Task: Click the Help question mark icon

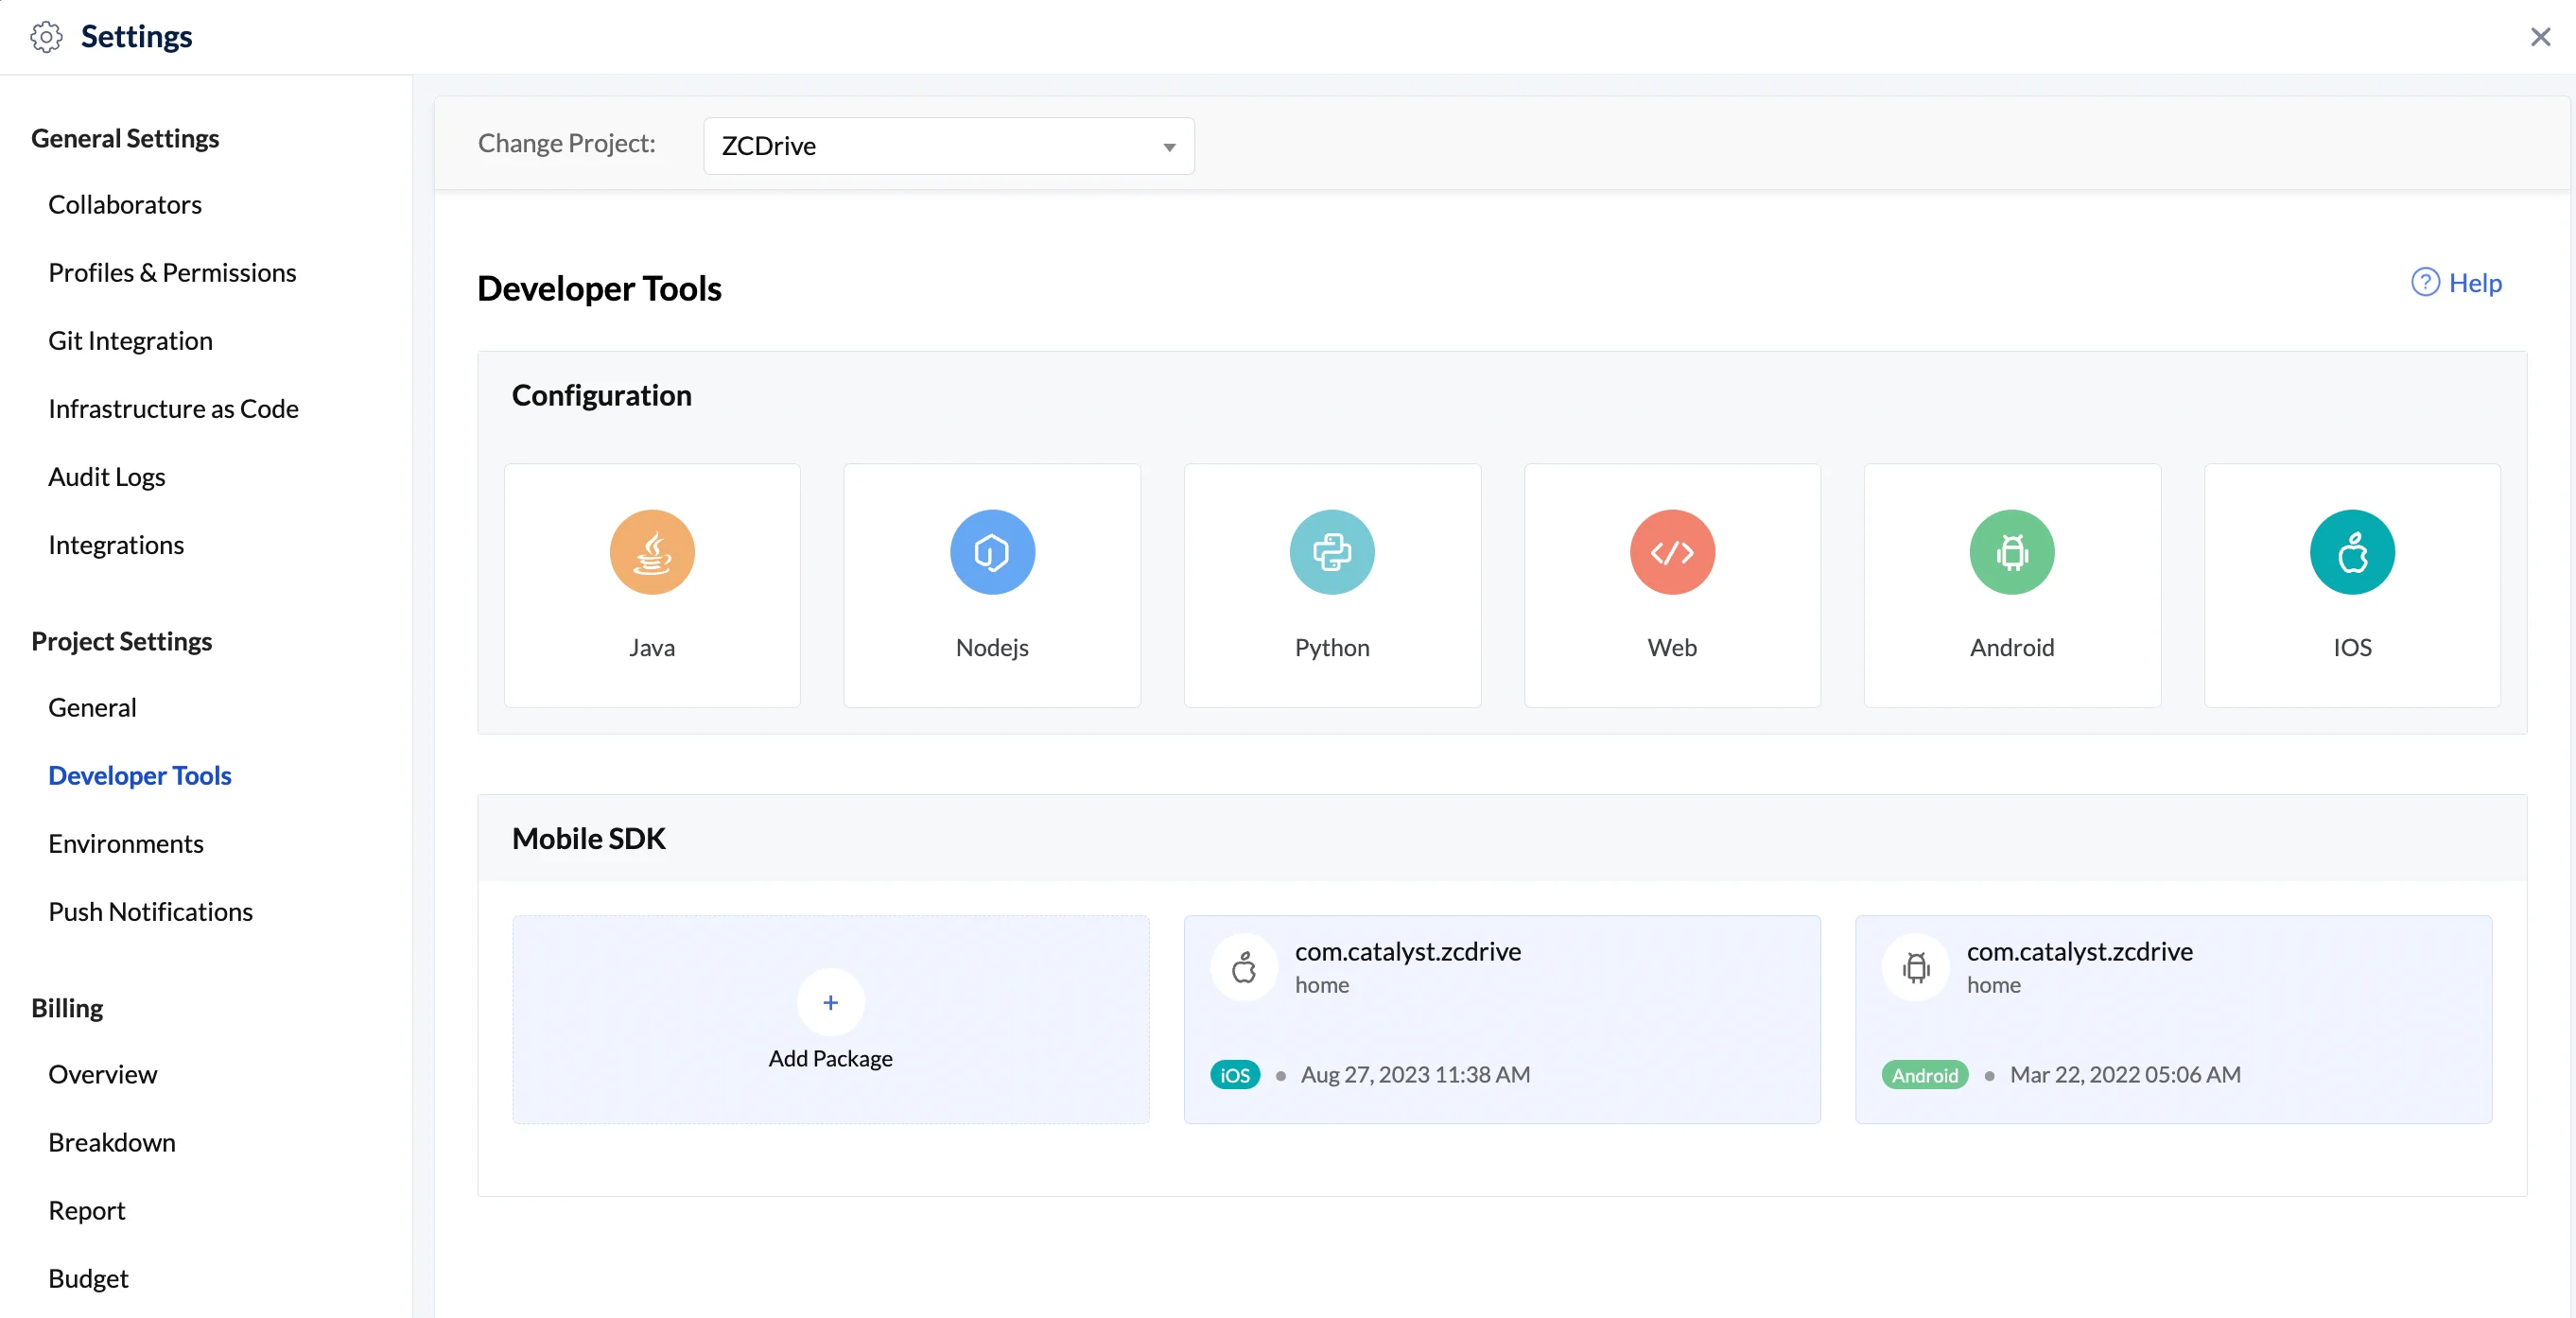Action: tap(2425, 283)
